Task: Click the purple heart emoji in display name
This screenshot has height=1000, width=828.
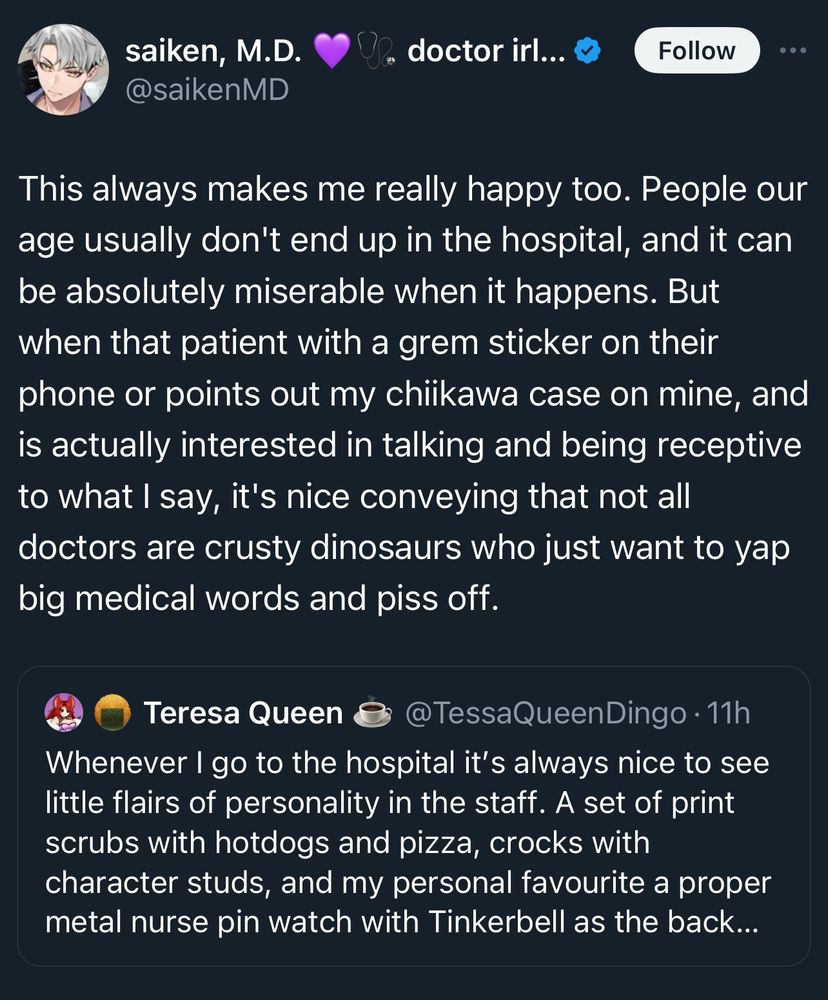Action: point(331,52)
